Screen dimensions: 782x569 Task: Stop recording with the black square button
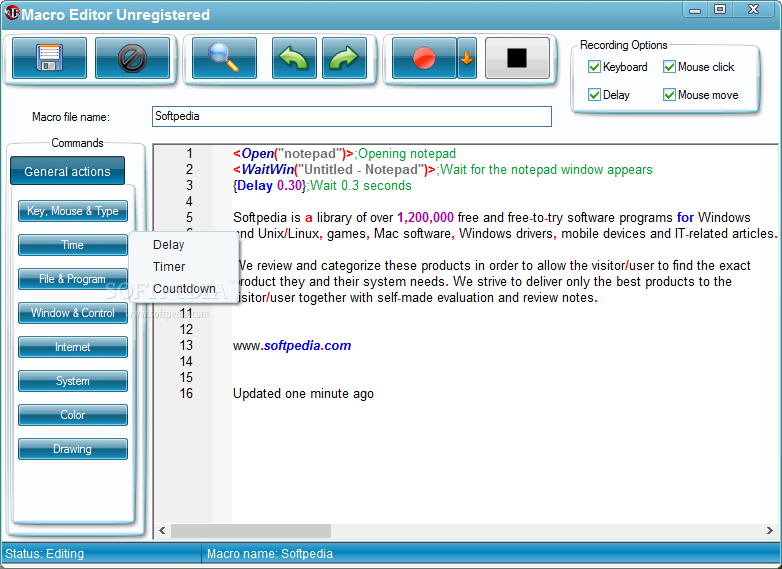(x=517, y=58)
